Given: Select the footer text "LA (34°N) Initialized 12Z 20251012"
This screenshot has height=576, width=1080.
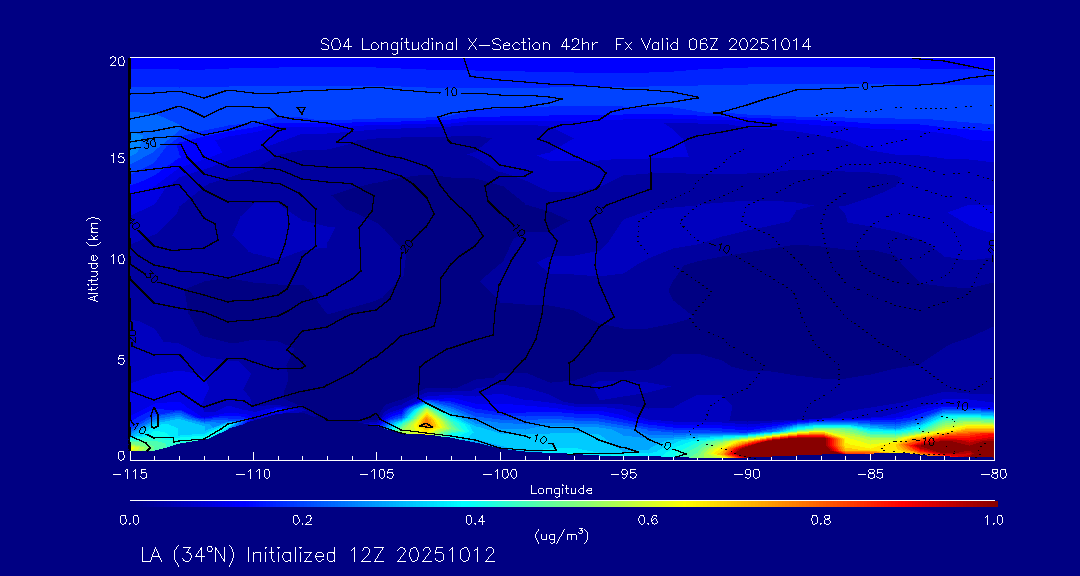Looking at the screenshot, I should pos(318,555).
